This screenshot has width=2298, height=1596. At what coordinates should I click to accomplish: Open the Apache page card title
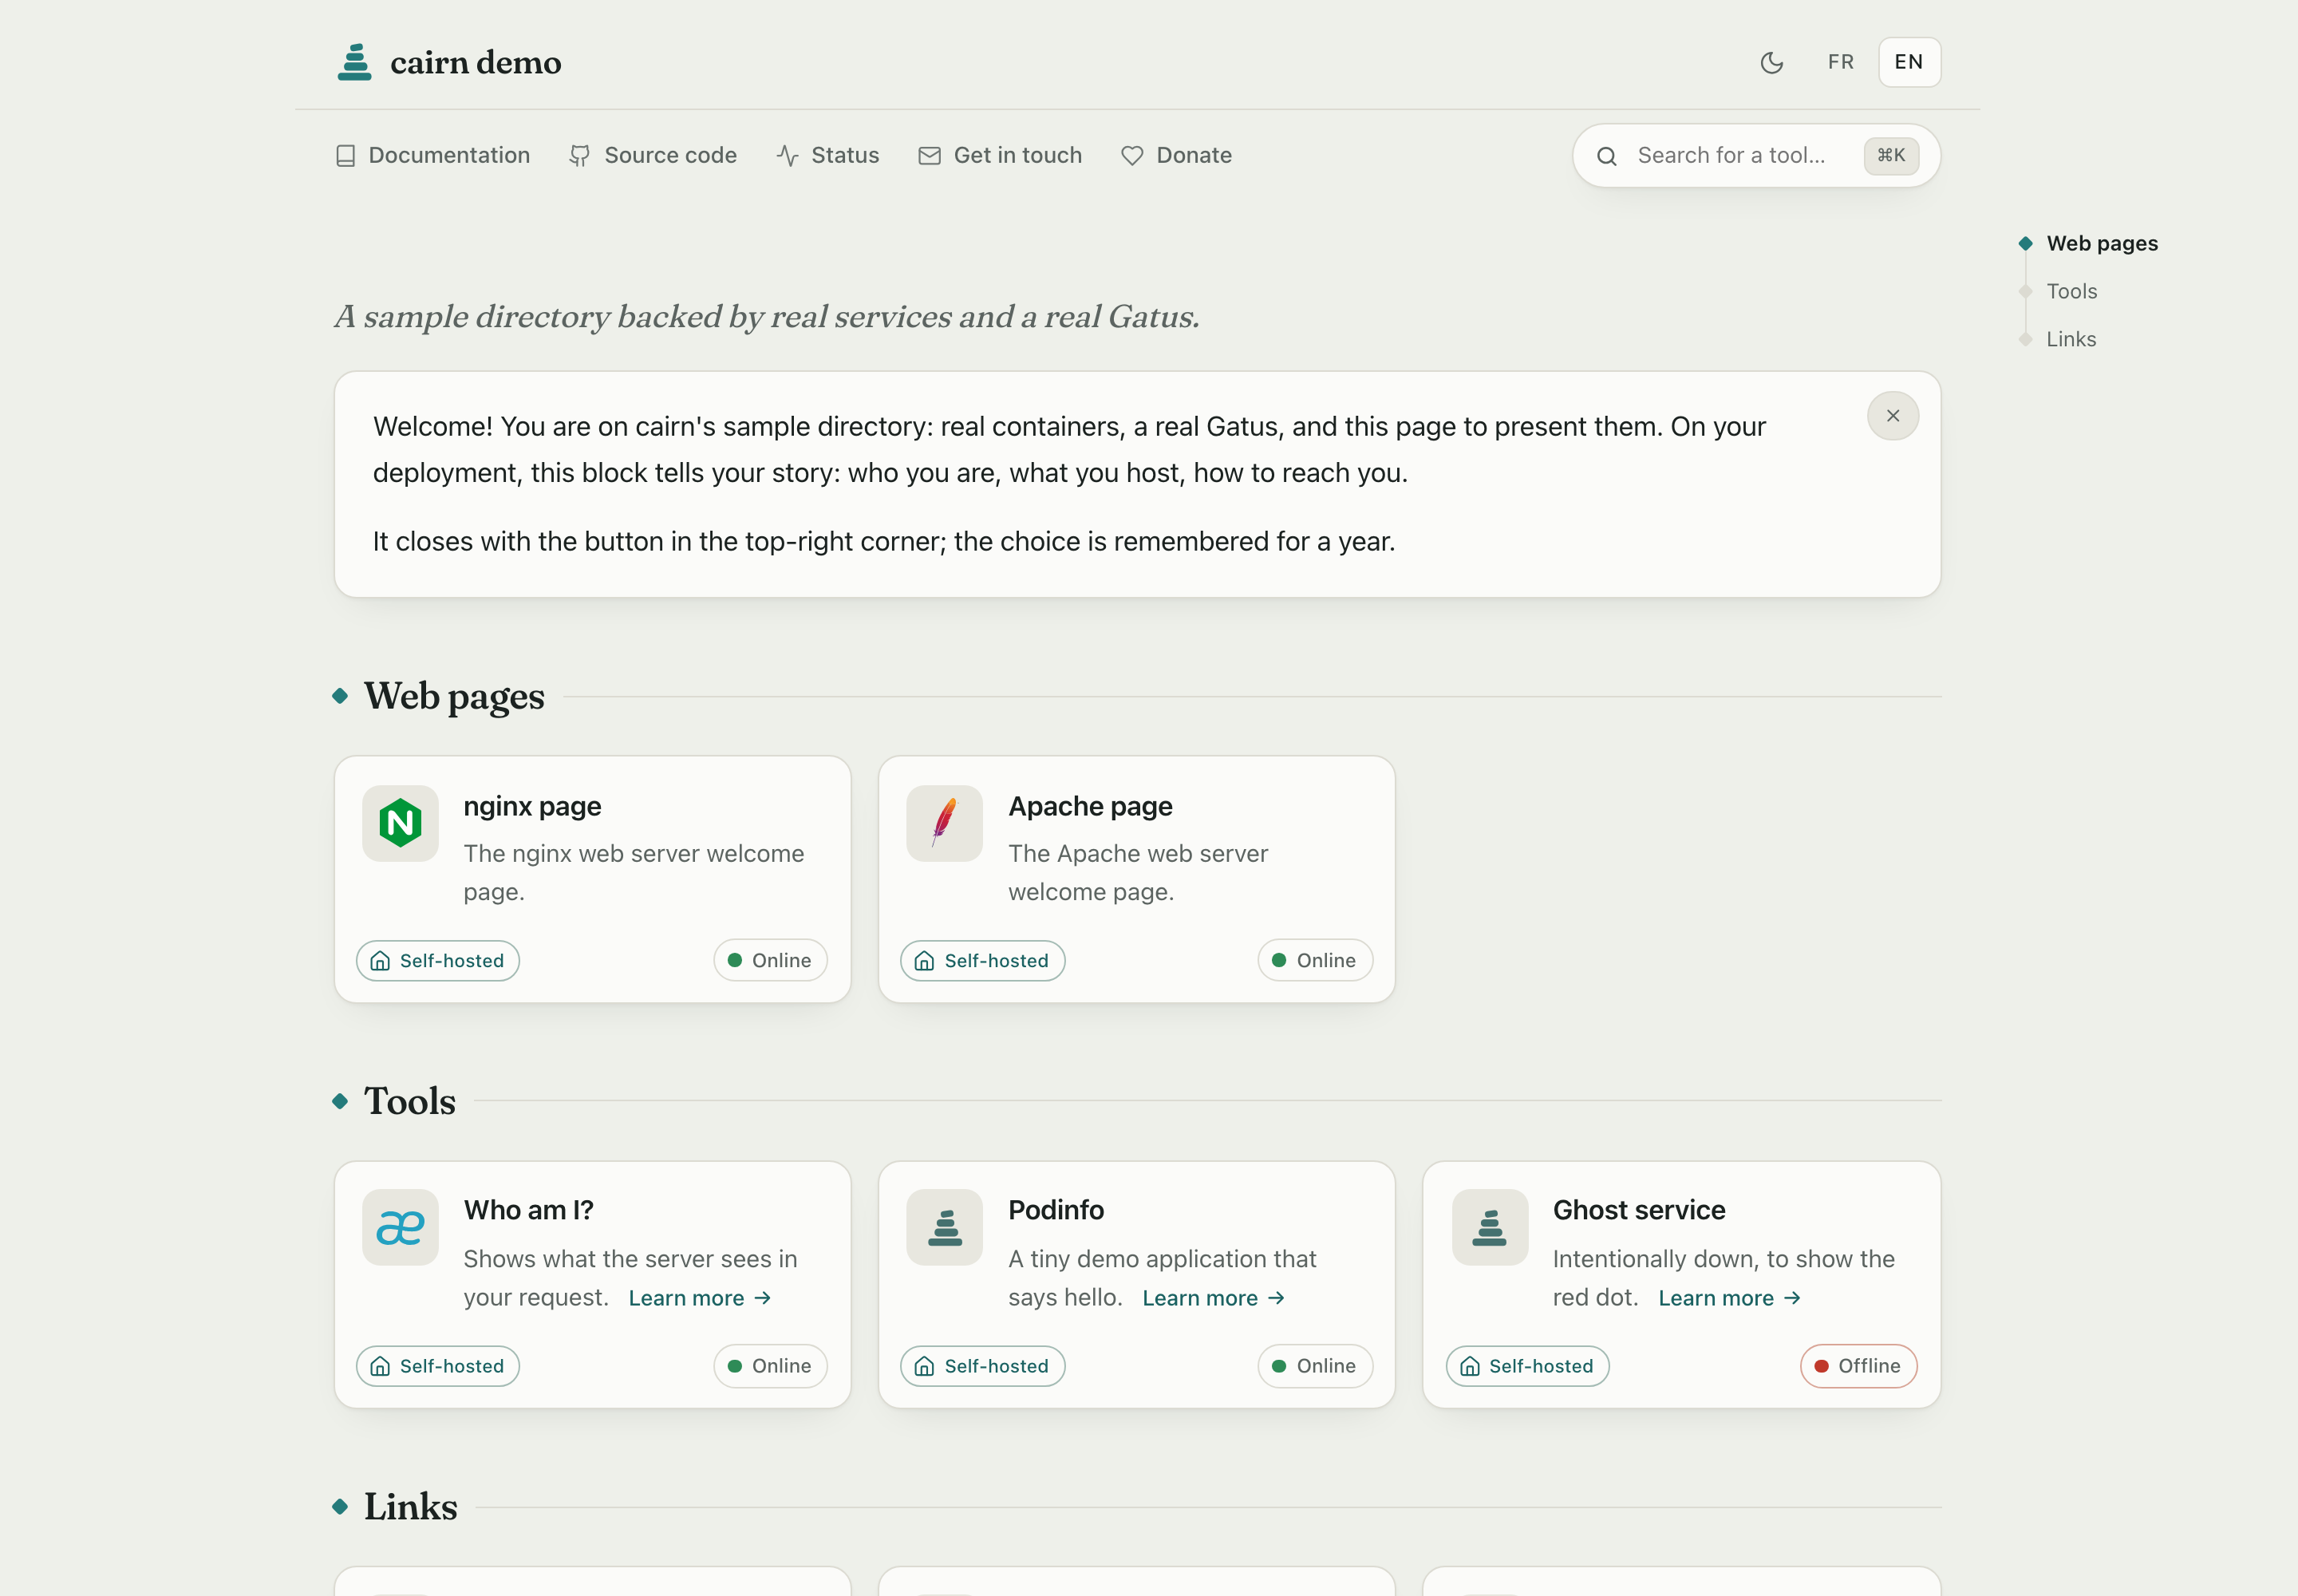pos(1090,806)
